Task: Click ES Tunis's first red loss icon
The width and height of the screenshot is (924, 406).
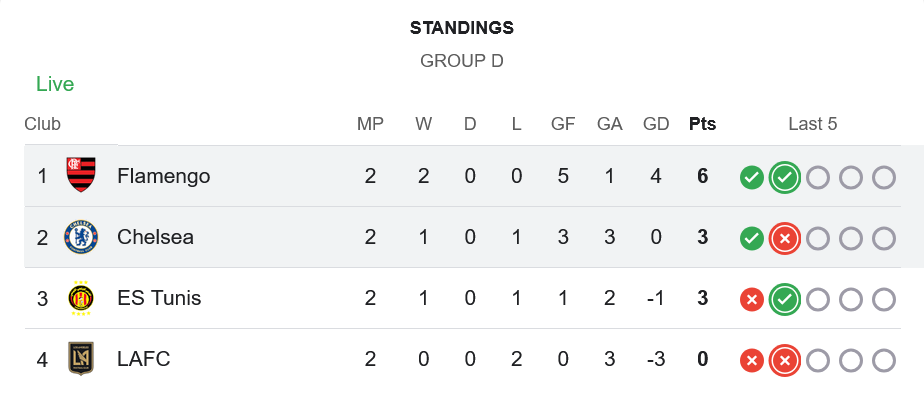Action: 752,300
